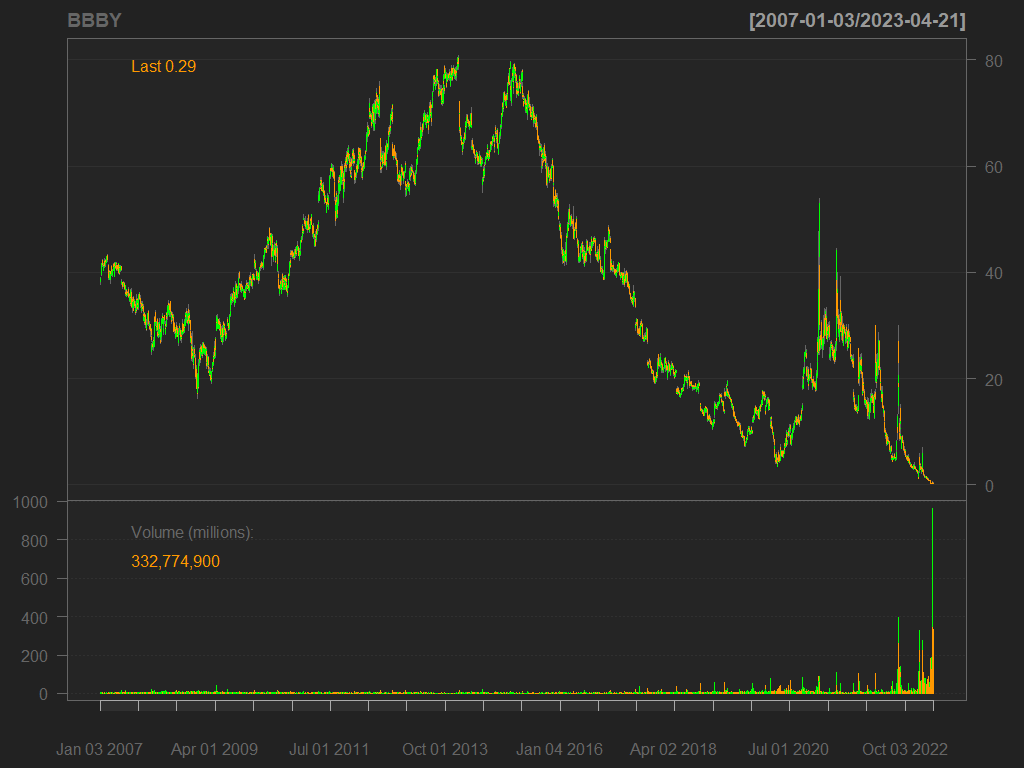Click the 1000 volume axis label
This screenshot has width=1024, height=768.
click(x=32, y=502)
